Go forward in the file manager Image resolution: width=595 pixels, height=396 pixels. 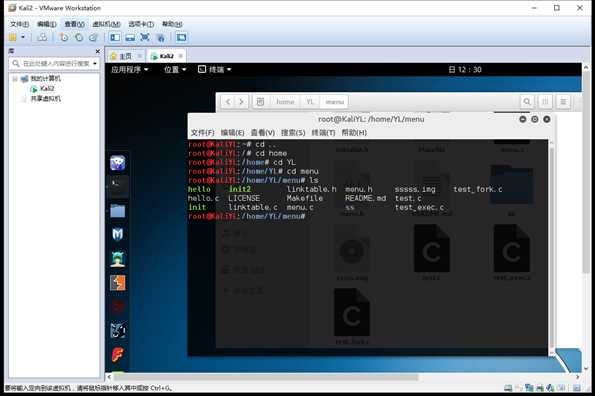click(241, 102)
